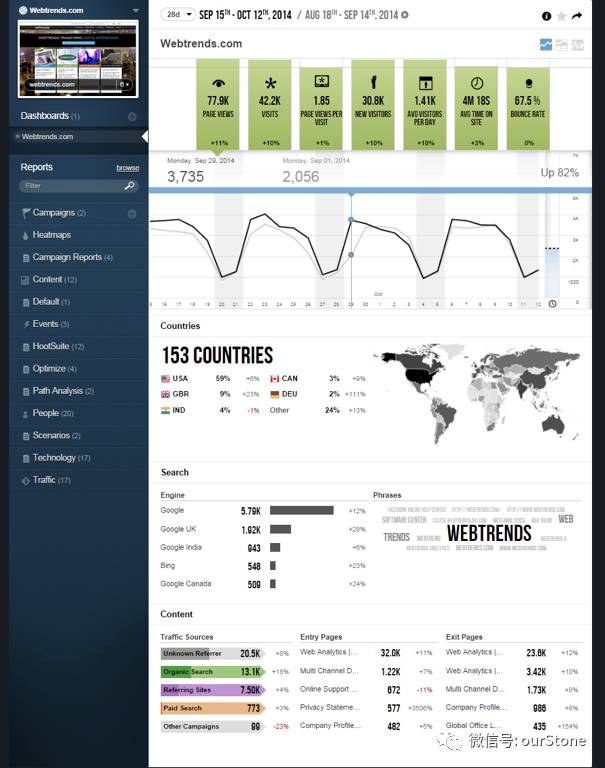This screenshot has width=605, height=768.
Task: Open the Webtrends.com profile dropdown arrow
Action: tap(136, 10)
